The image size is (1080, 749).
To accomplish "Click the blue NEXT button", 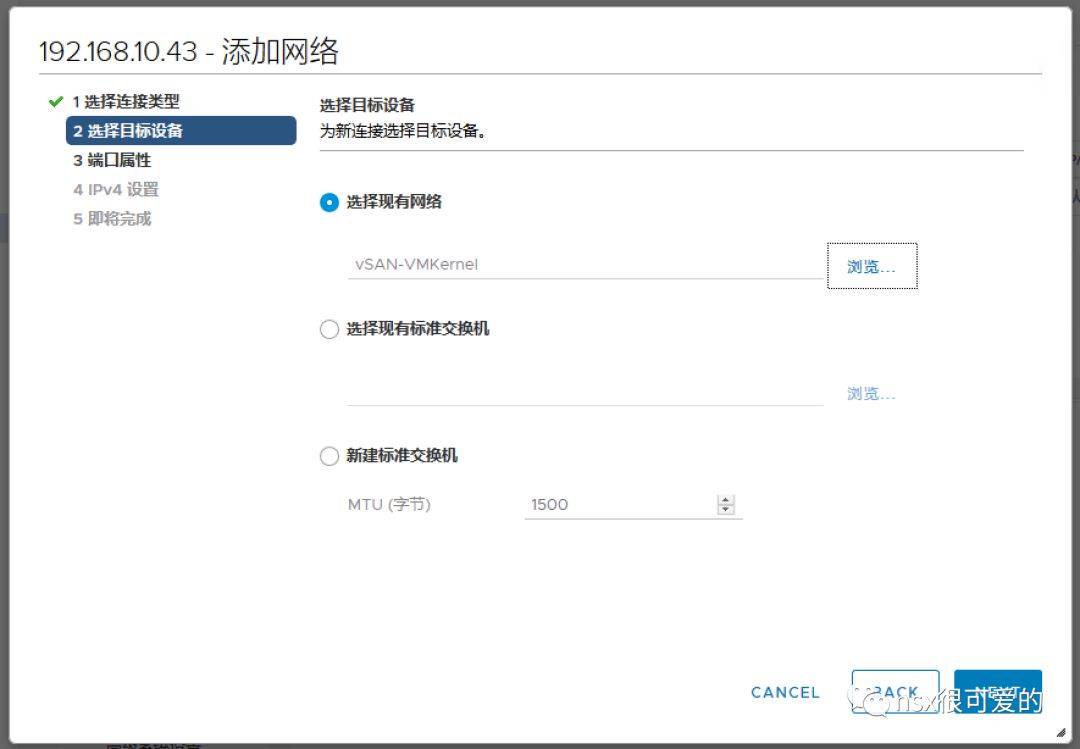I will [x=997, y=692].
